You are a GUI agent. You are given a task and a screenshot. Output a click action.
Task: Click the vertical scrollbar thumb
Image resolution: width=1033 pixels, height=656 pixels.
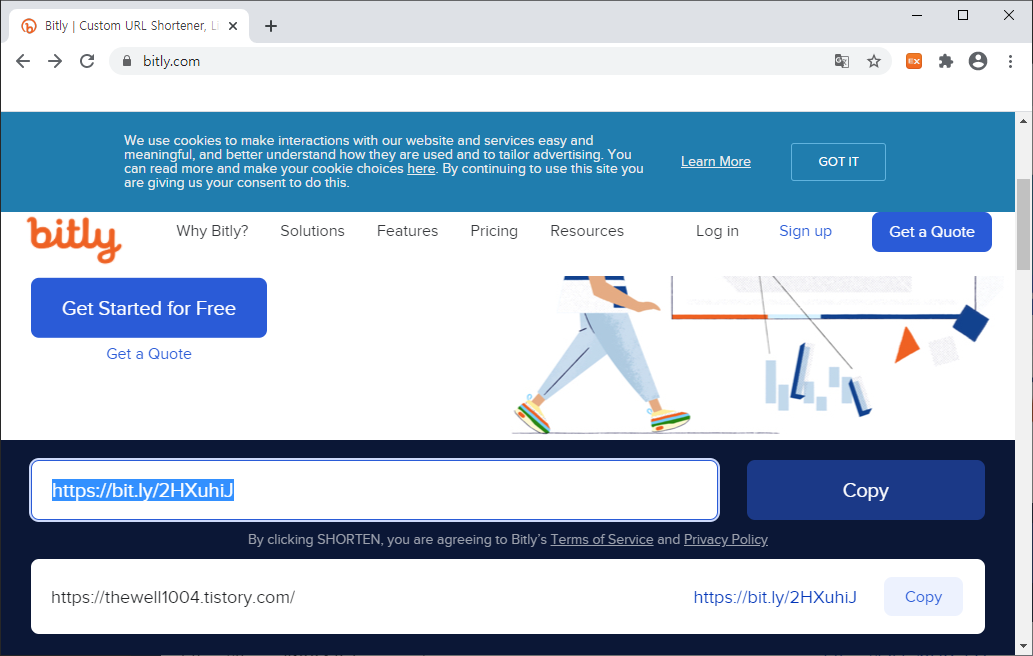click(x=1023, y=224)
